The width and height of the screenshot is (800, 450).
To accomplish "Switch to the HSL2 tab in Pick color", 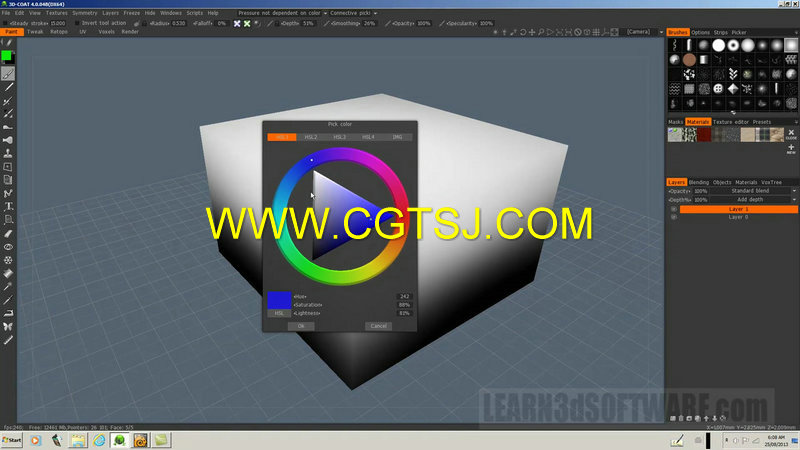I will coord(311,137).
